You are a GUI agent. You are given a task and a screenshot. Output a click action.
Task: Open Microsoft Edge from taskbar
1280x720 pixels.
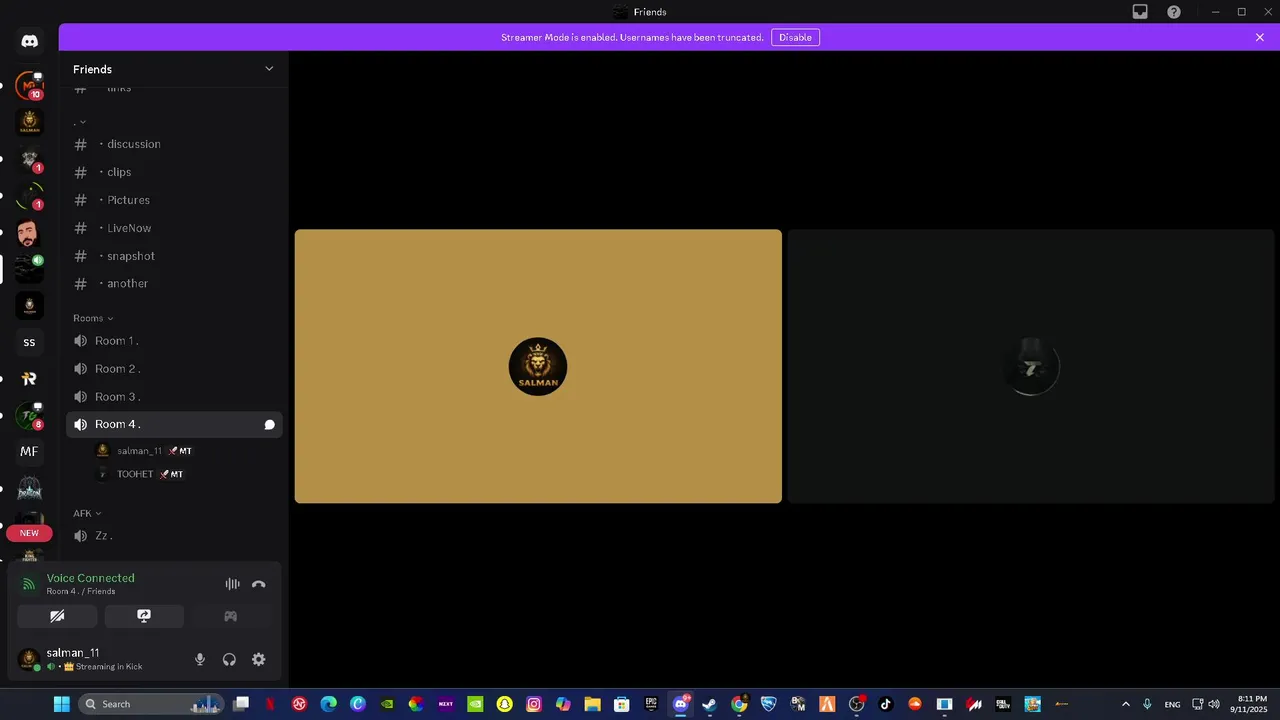328,704
